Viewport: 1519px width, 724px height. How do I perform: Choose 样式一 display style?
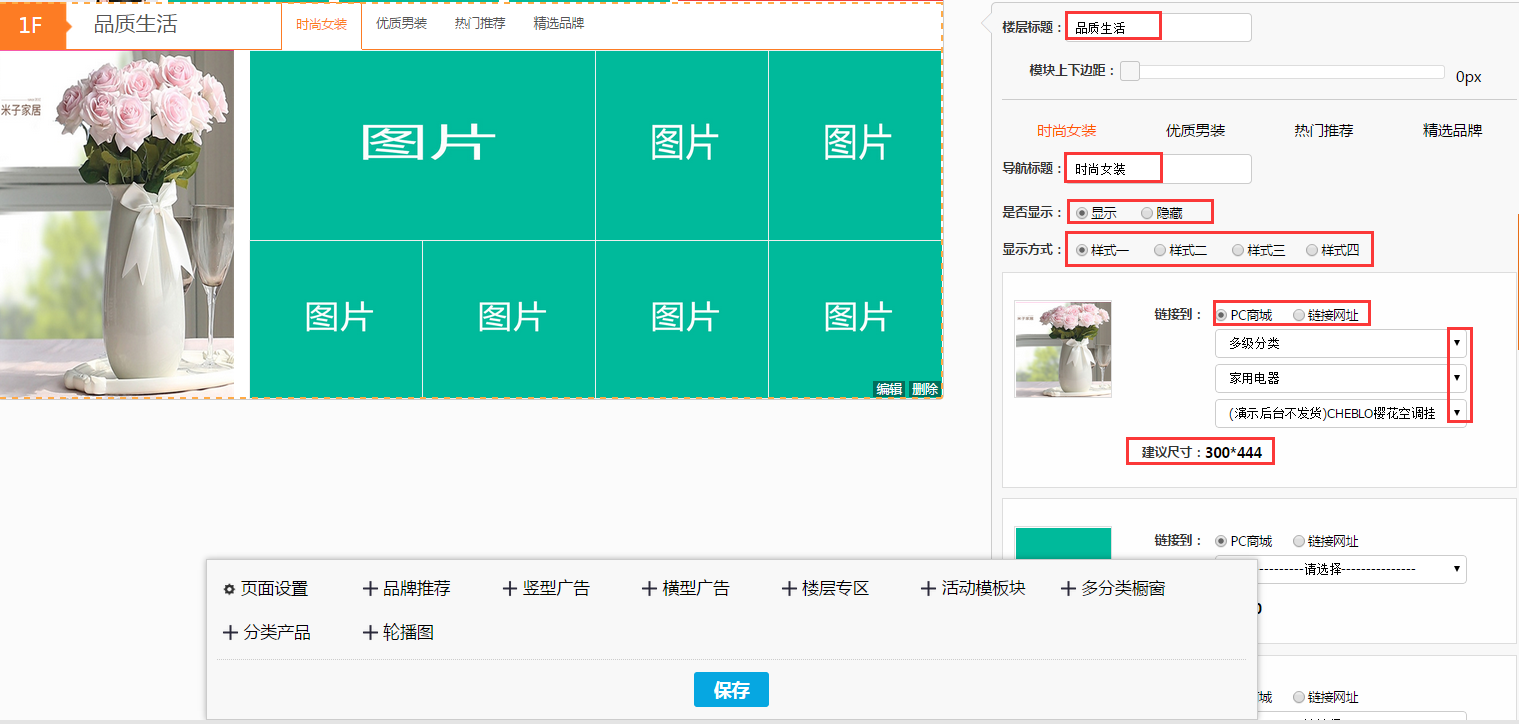tap(1082, 250)
